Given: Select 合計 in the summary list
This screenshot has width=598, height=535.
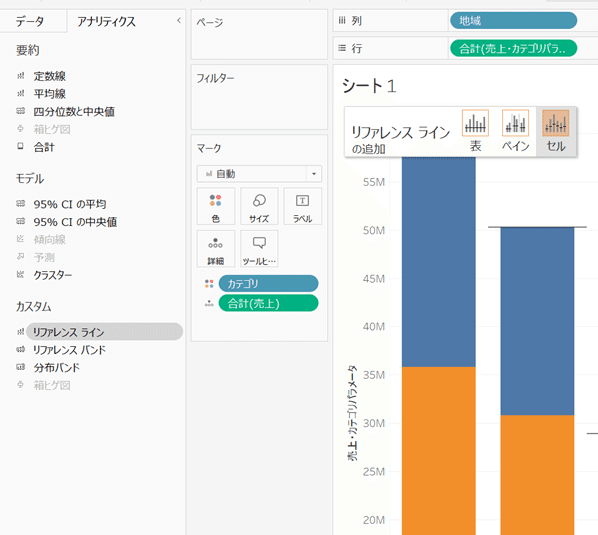Looking at the screenshot, I should pos(44,147).
